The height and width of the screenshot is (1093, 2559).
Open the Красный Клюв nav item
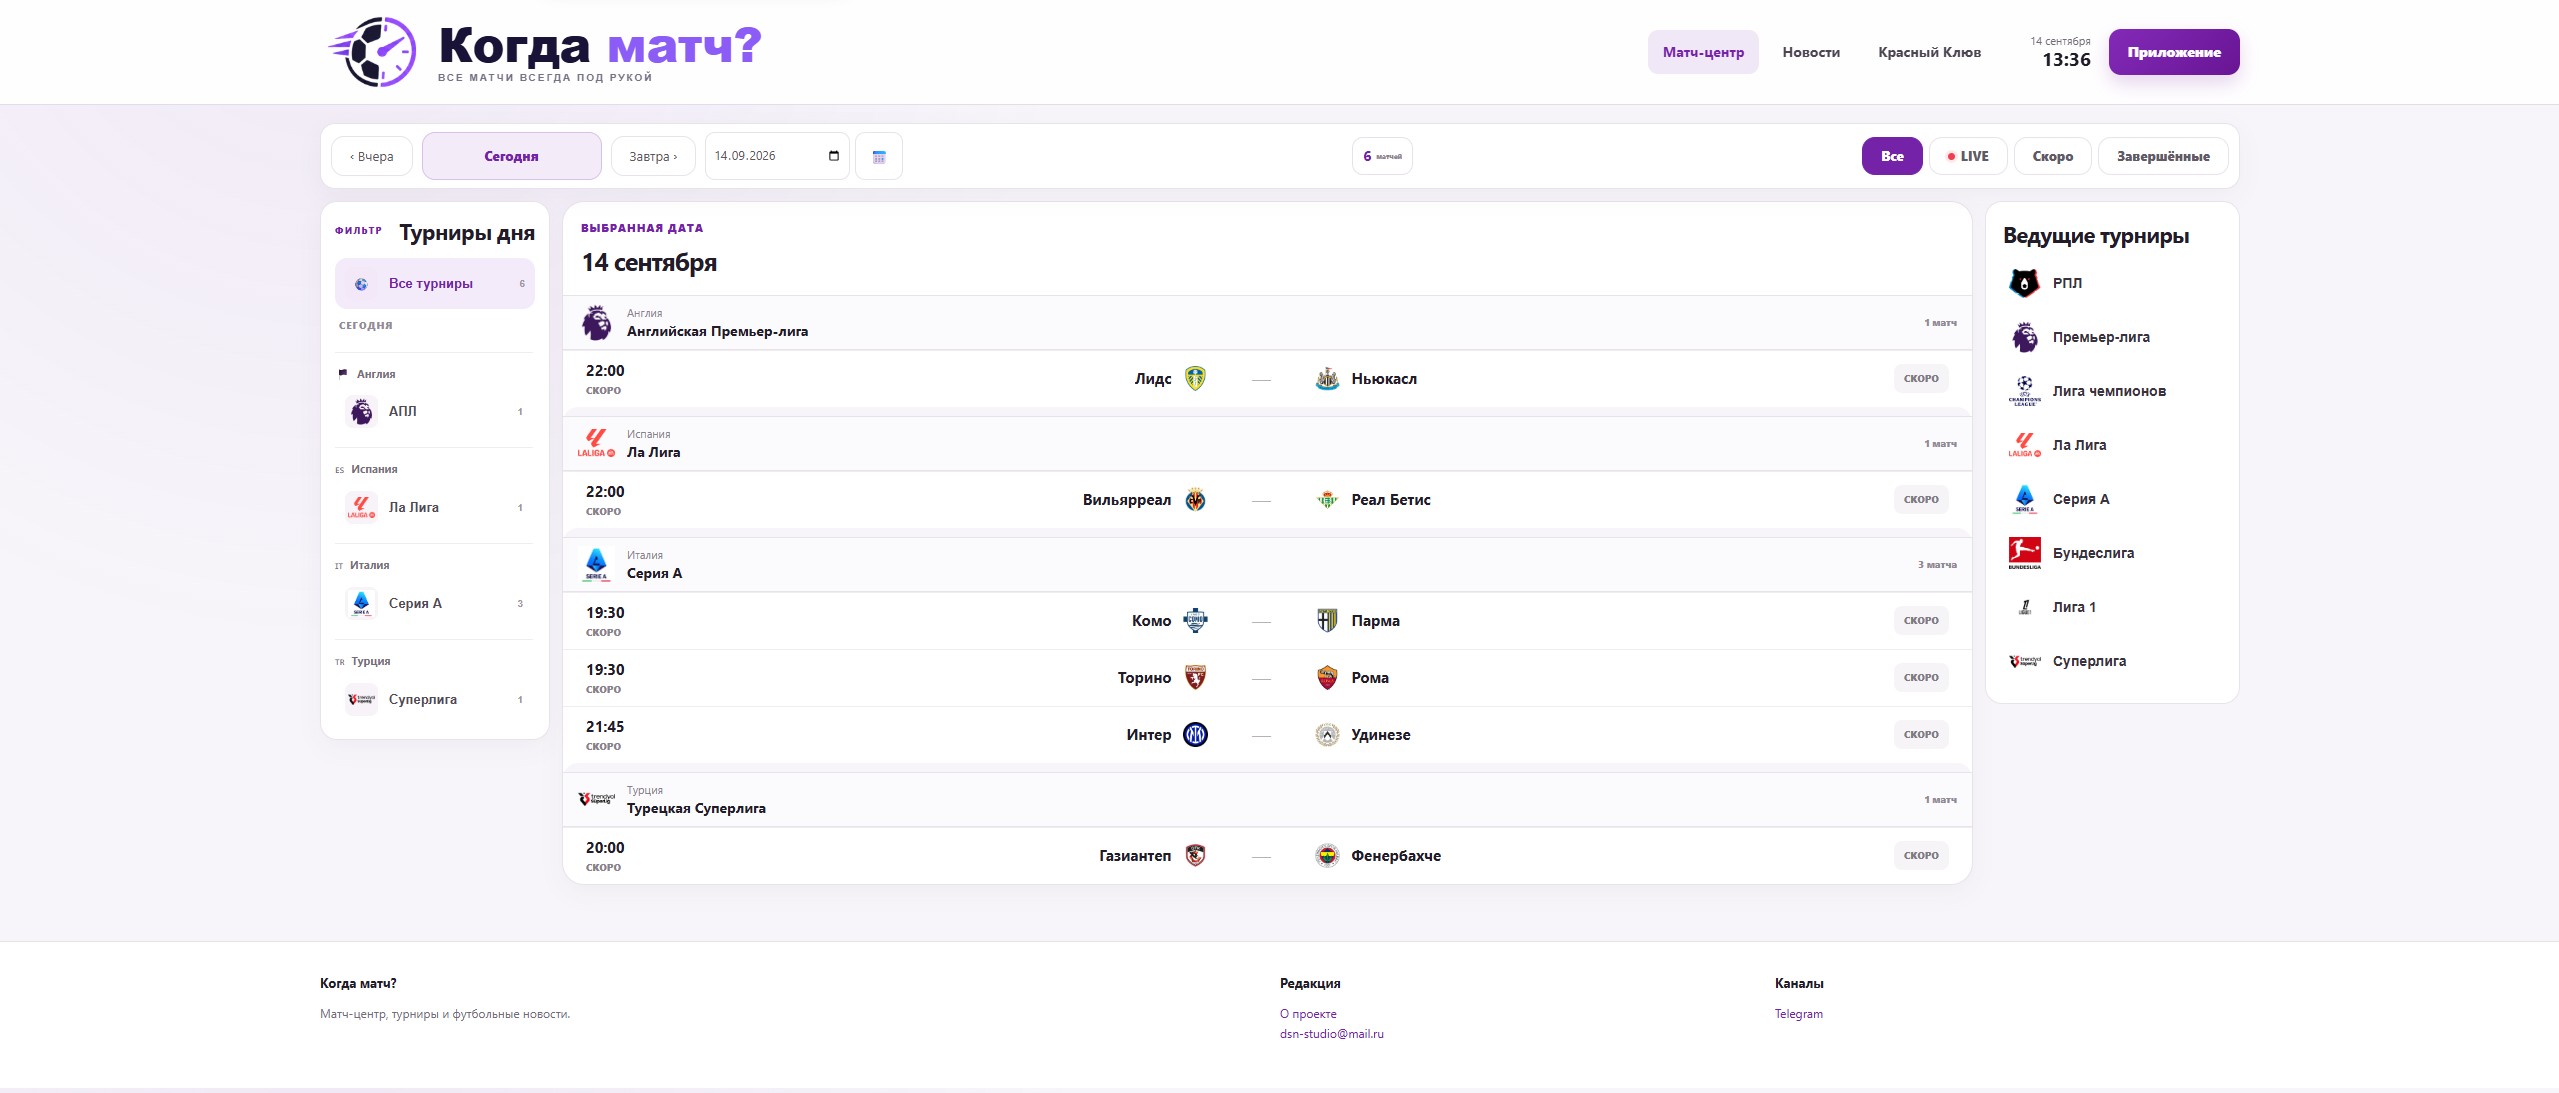coord(1929,52)
